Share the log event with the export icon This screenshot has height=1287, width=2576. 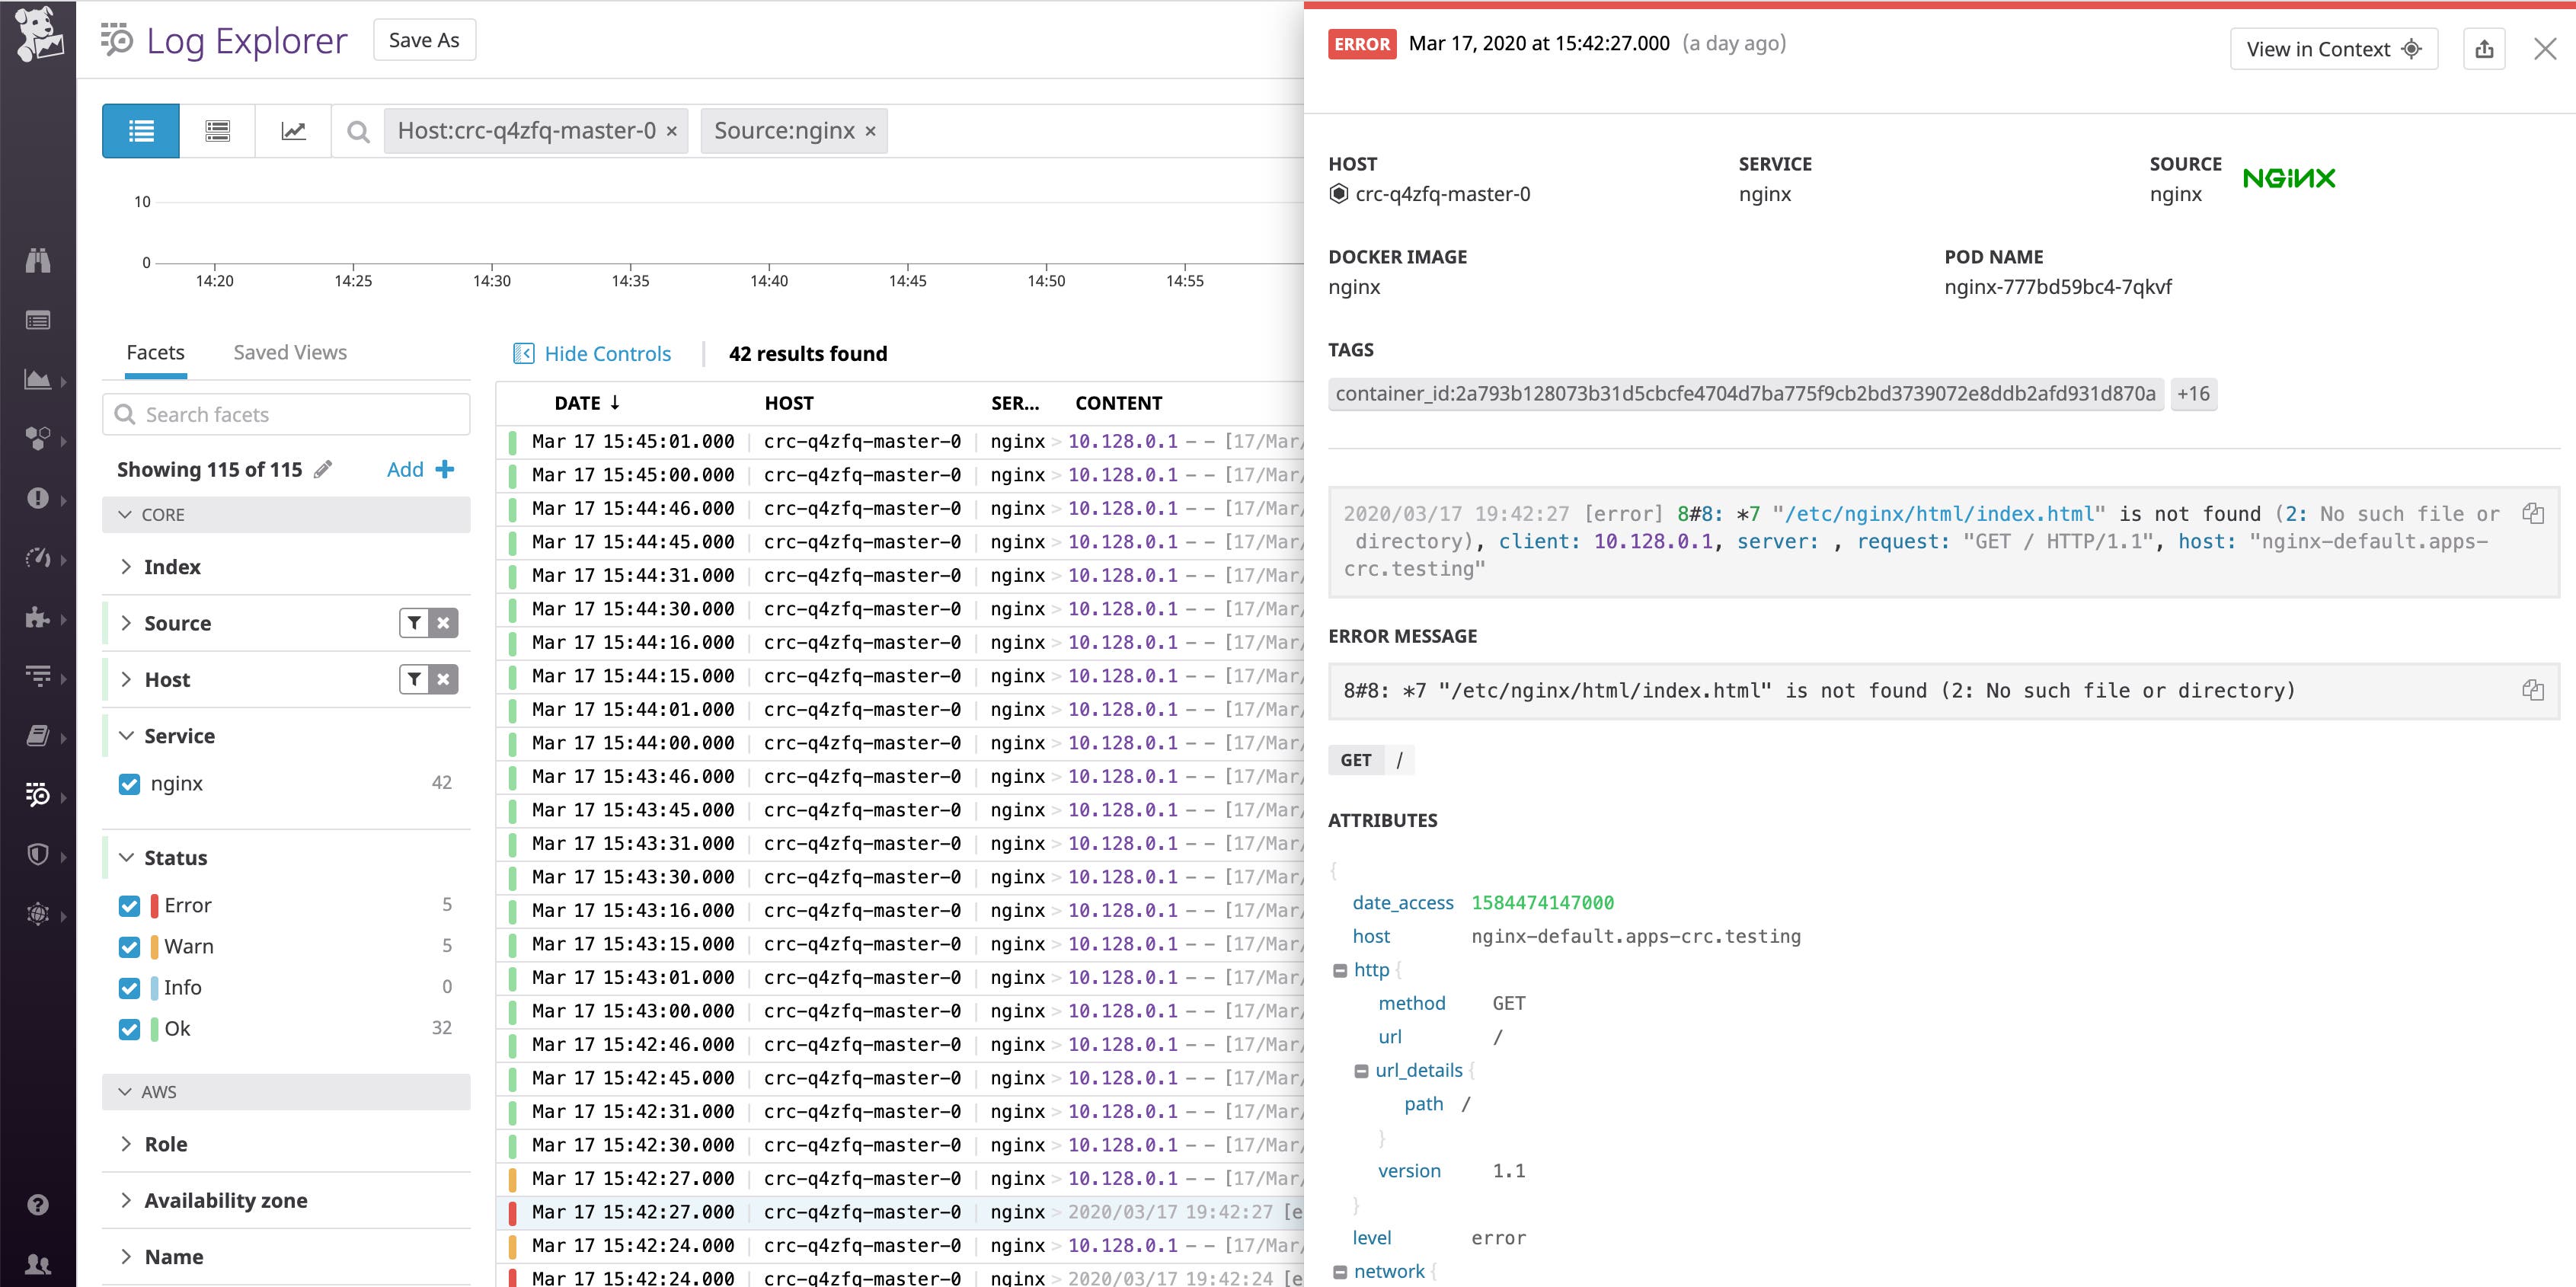click(x=2486, y=48)
